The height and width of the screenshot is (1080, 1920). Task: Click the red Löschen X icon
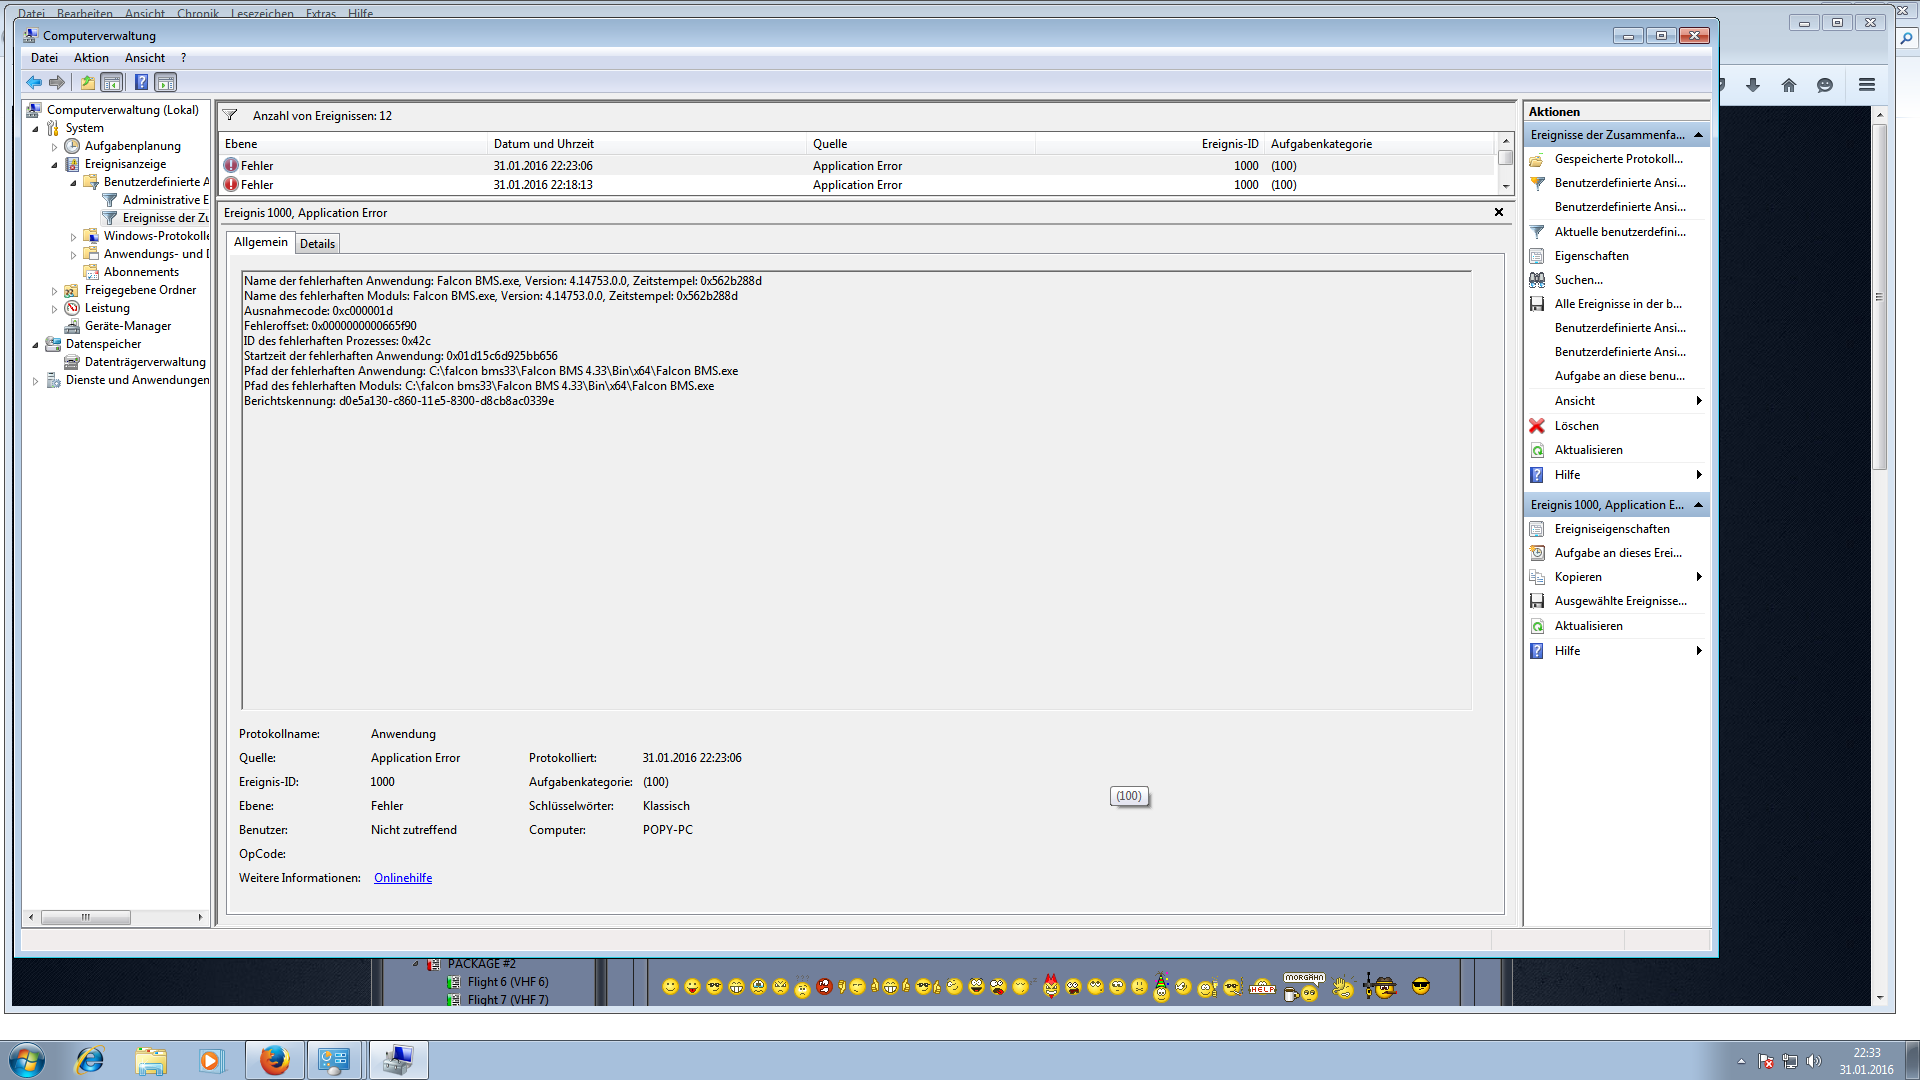tap(1537, 426)
